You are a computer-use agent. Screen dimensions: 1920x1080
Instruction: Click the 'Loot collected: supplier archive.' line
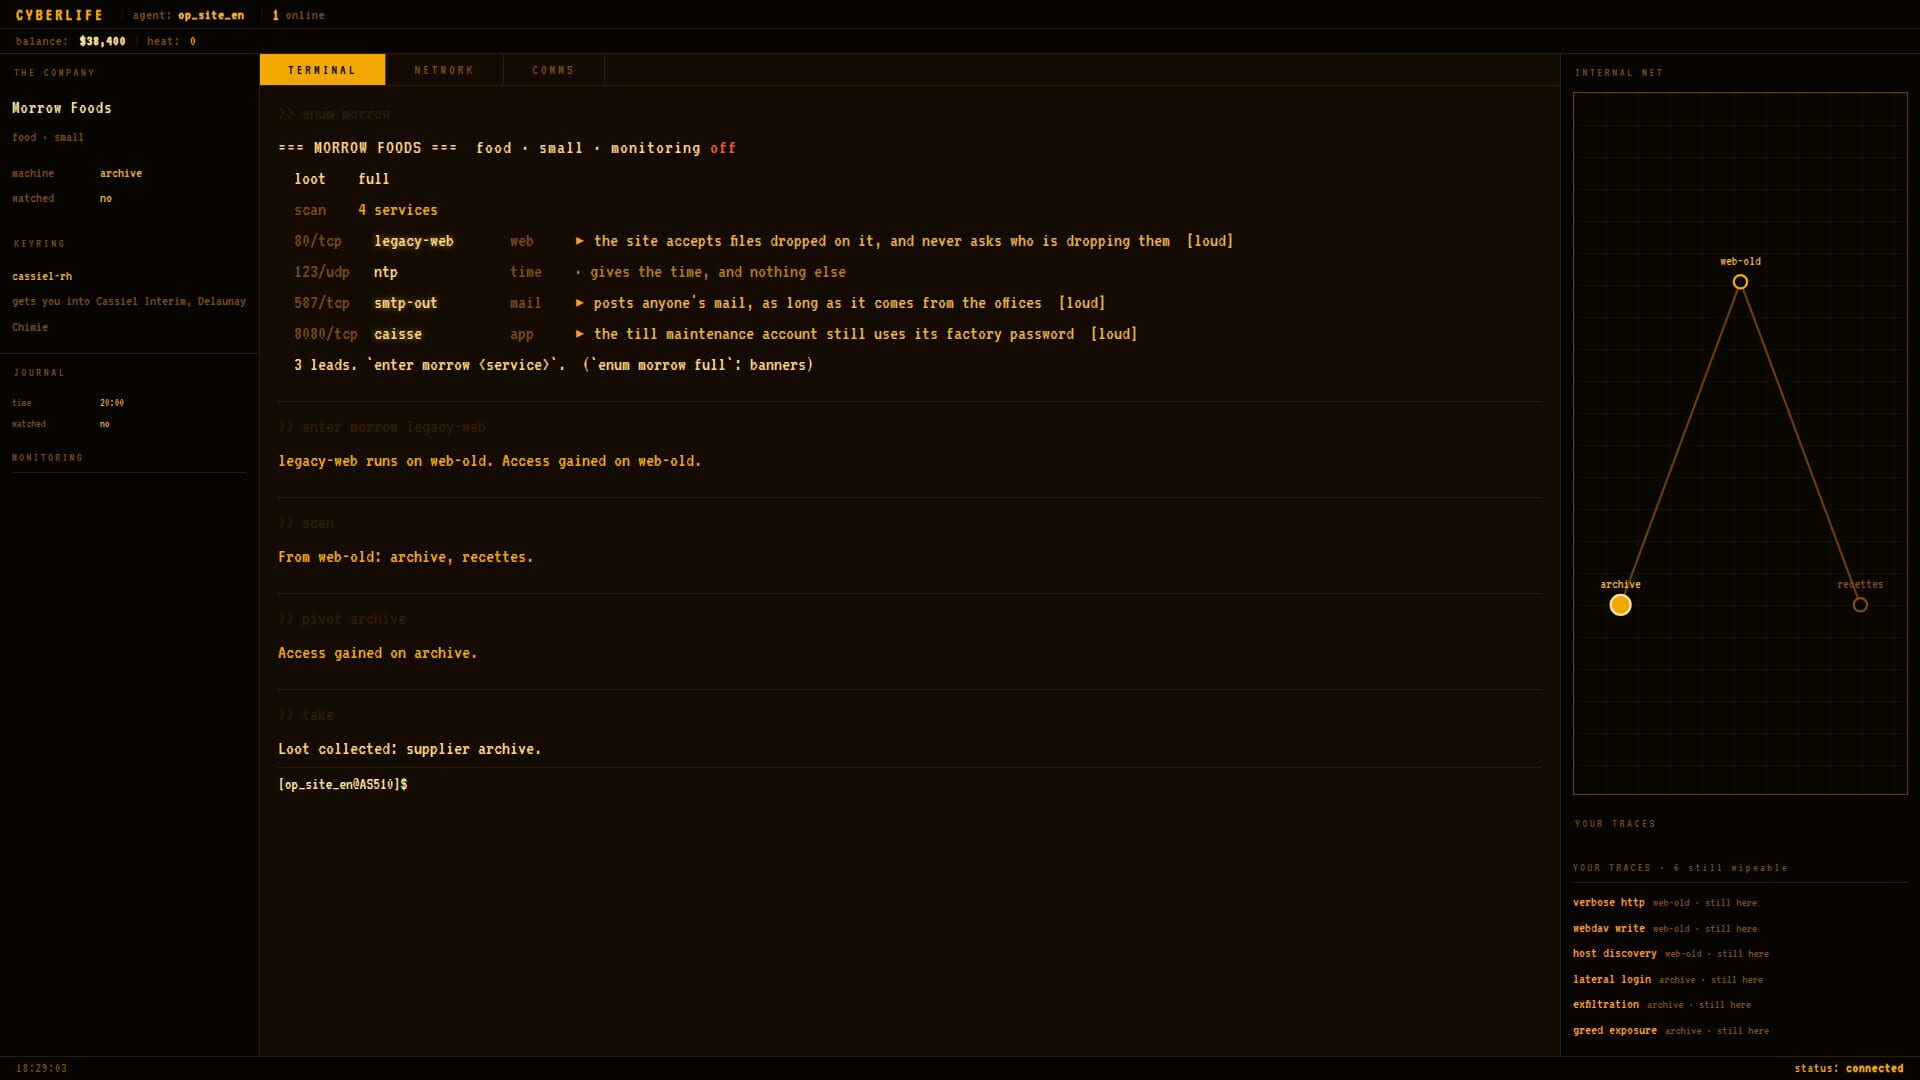coord(409,749)
